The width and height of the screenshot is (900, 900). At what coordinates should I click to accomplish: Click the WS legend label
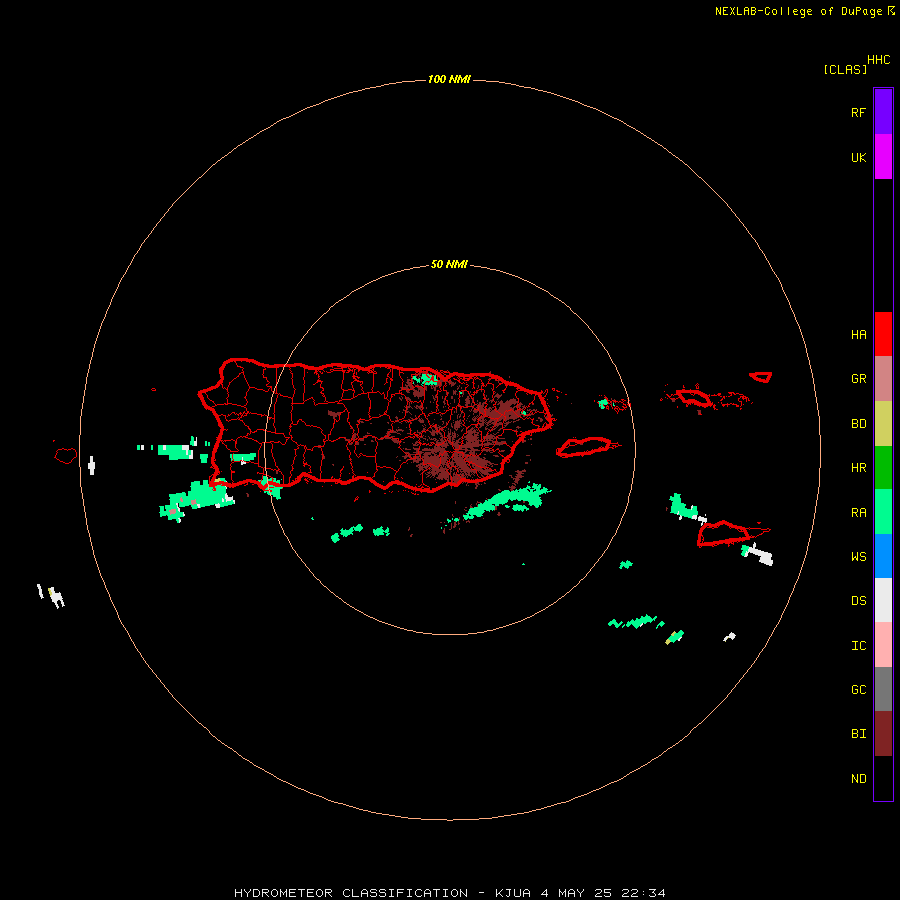pos(858,556)
